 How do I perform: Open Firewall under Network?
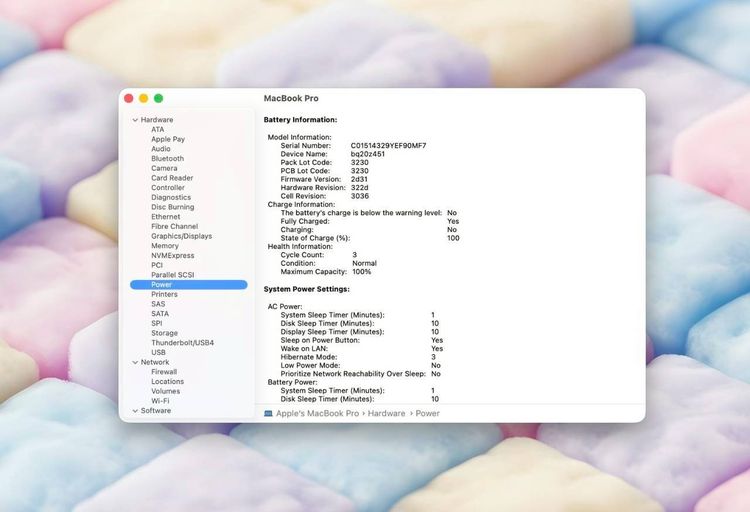pos(164,372)
